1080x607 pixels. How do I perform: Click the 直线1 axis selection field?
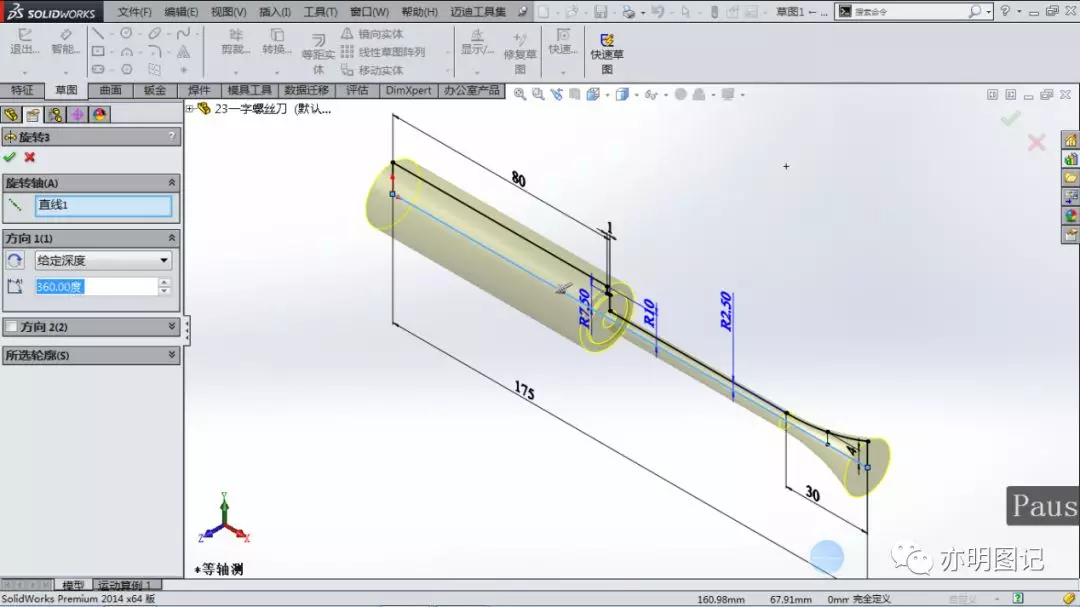coord(103,205)
